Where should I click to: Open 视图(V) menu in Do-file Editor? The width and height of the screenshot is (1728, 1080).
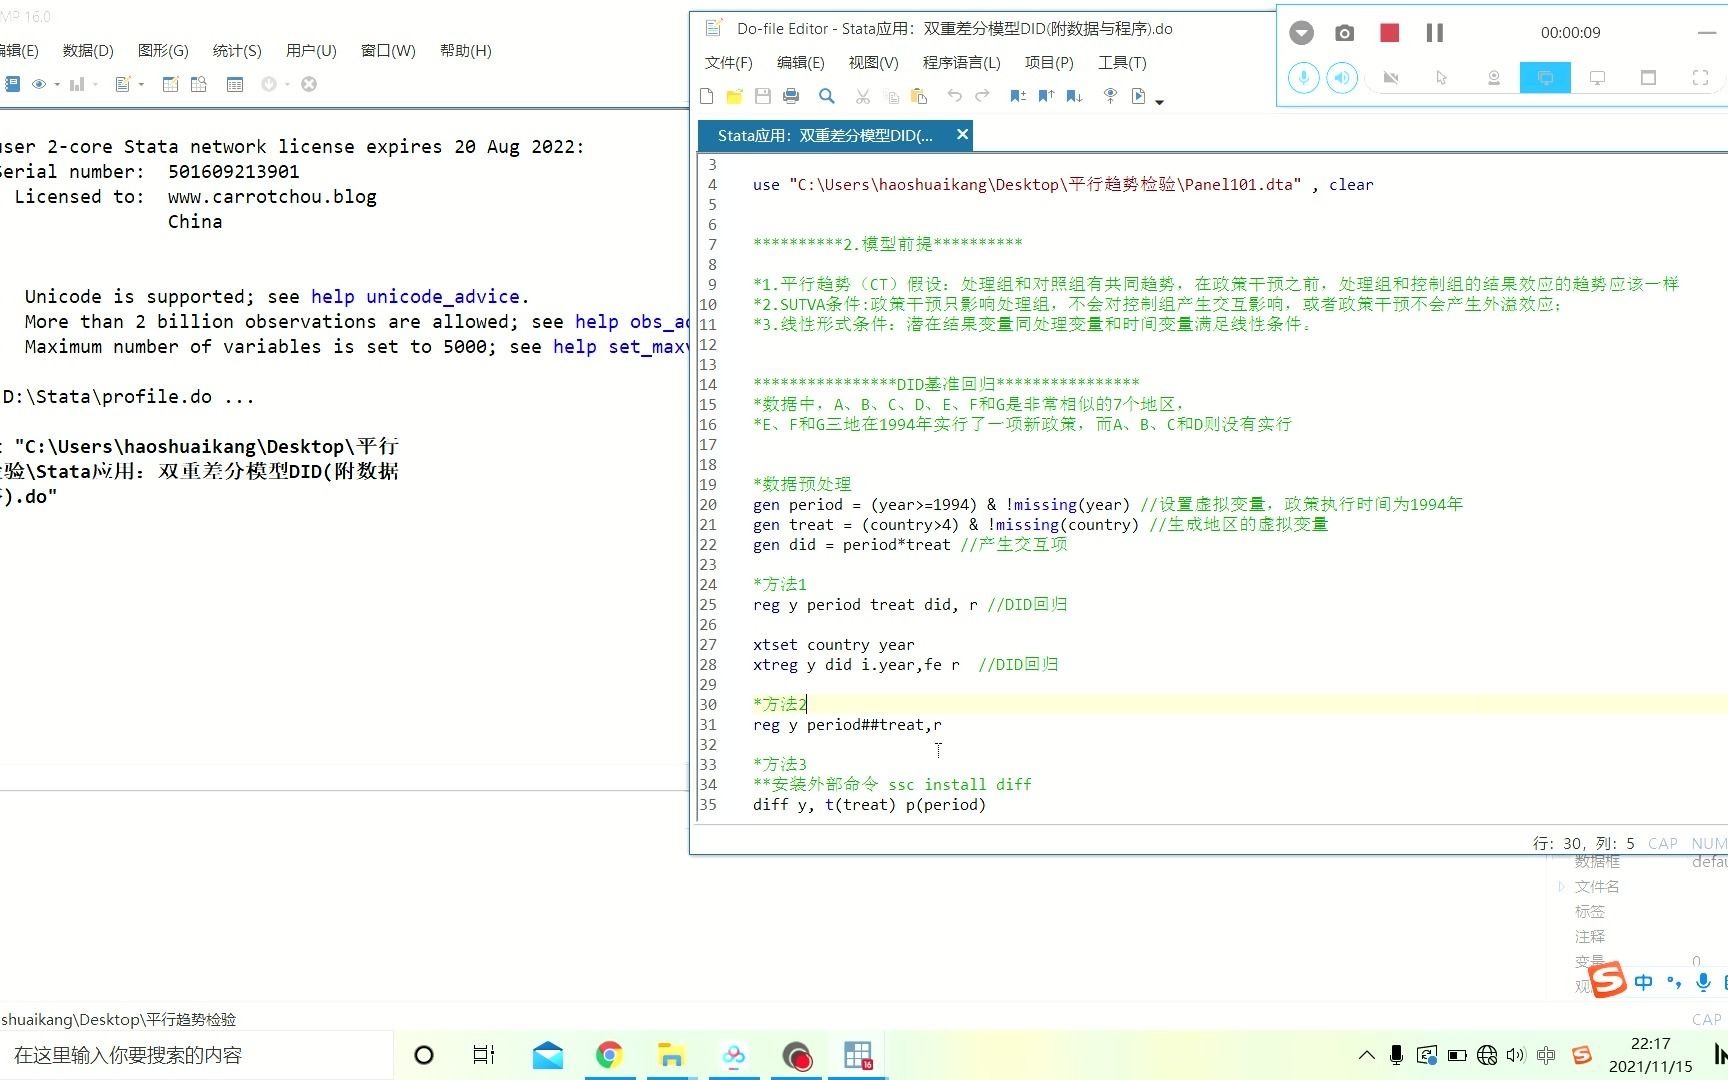coord(873,62)
